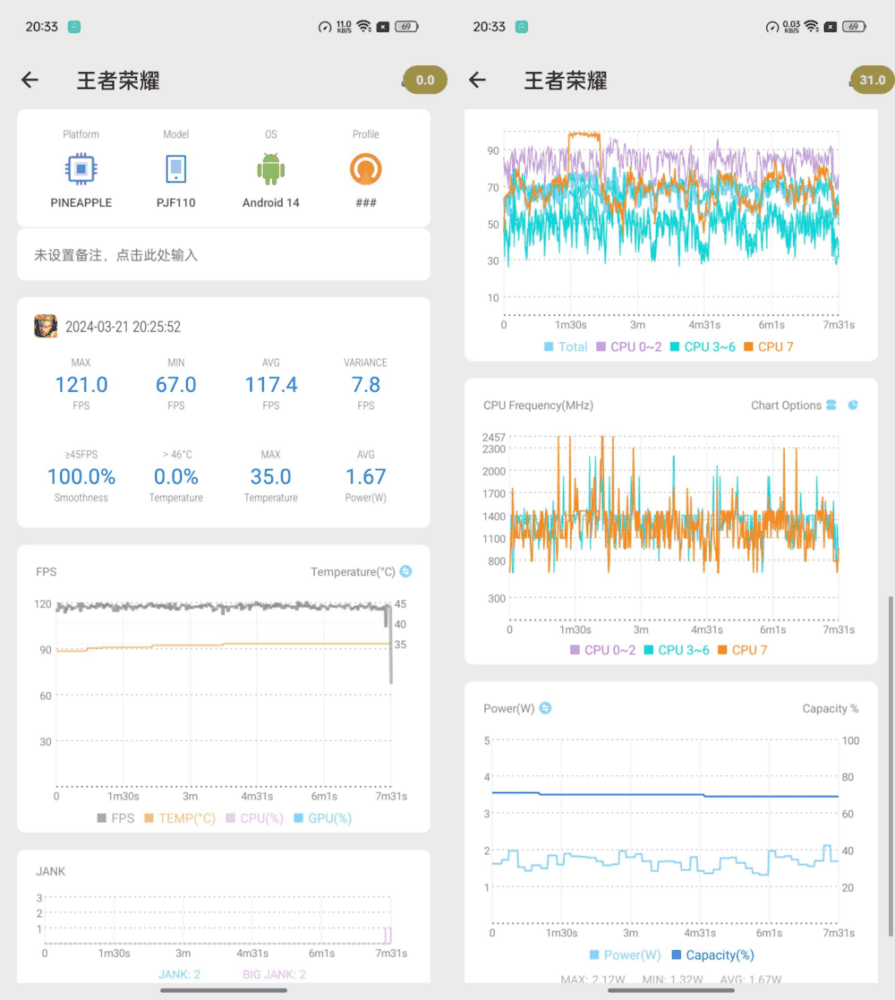This screenshot has width=895, height=1000.
Task: Tap the Android 14 robot icon
Action: tap(270, 167)
